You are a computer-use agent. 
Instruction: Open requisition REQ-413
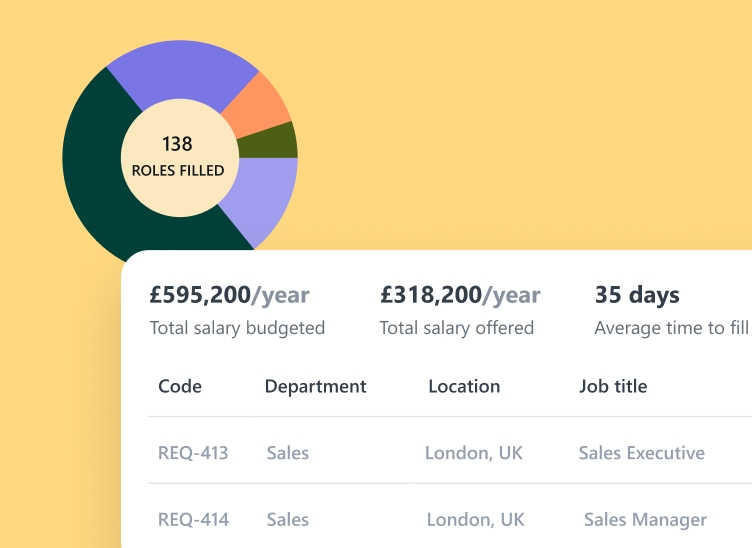[x=193, y=453]
